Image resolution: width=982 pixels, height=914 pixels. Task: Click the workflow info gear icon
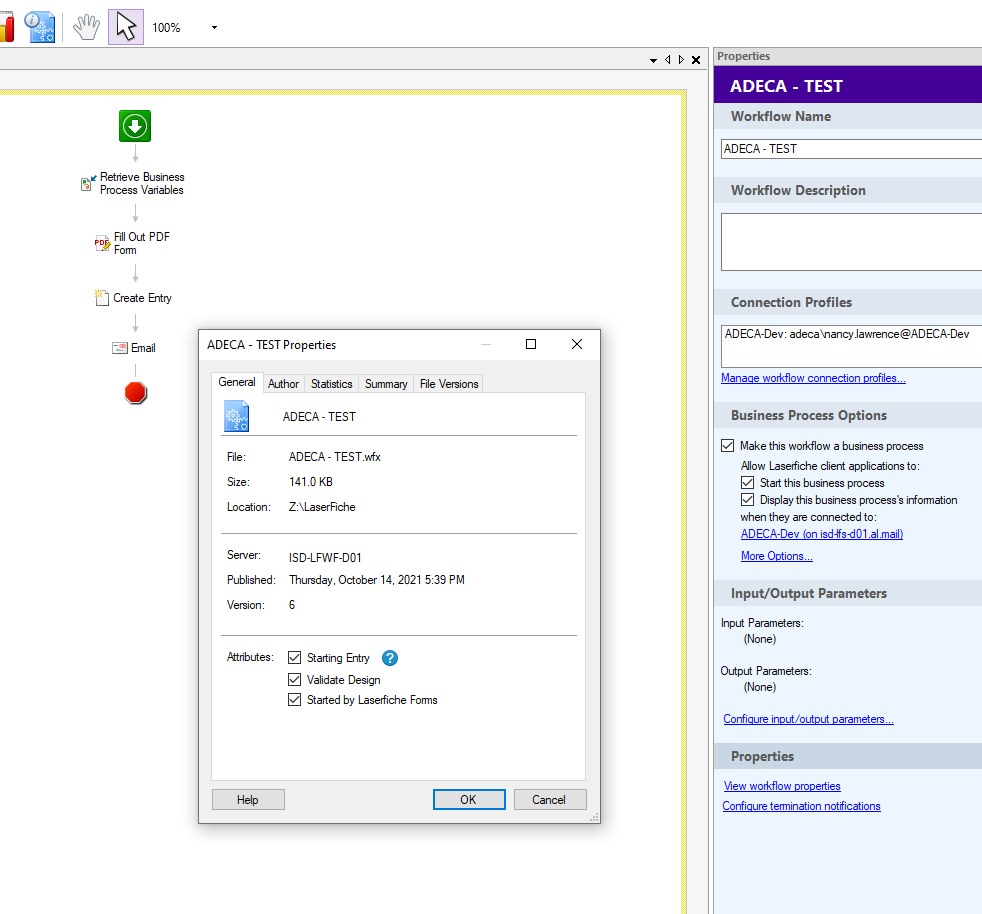pyautogui.click(x=40, y=27)
